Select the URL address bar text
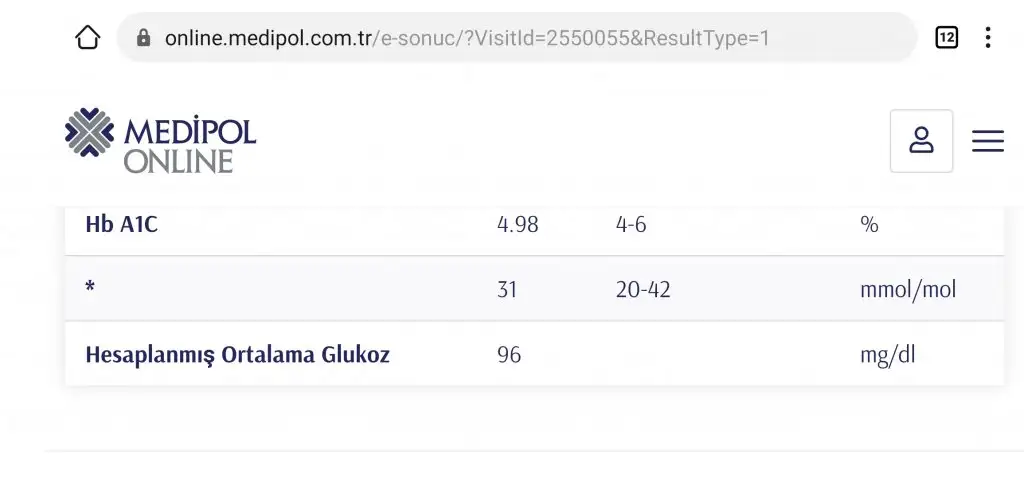This screenshot has height=479, width=1024. pyautogui.click(x=467, y=39)
